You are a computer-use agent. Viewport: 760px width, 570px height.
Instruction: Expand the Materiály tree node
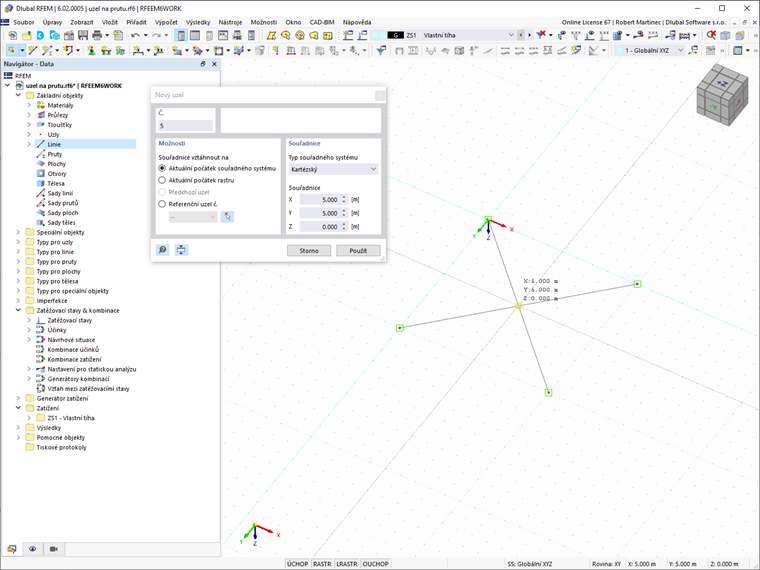[x=29, y=105]
